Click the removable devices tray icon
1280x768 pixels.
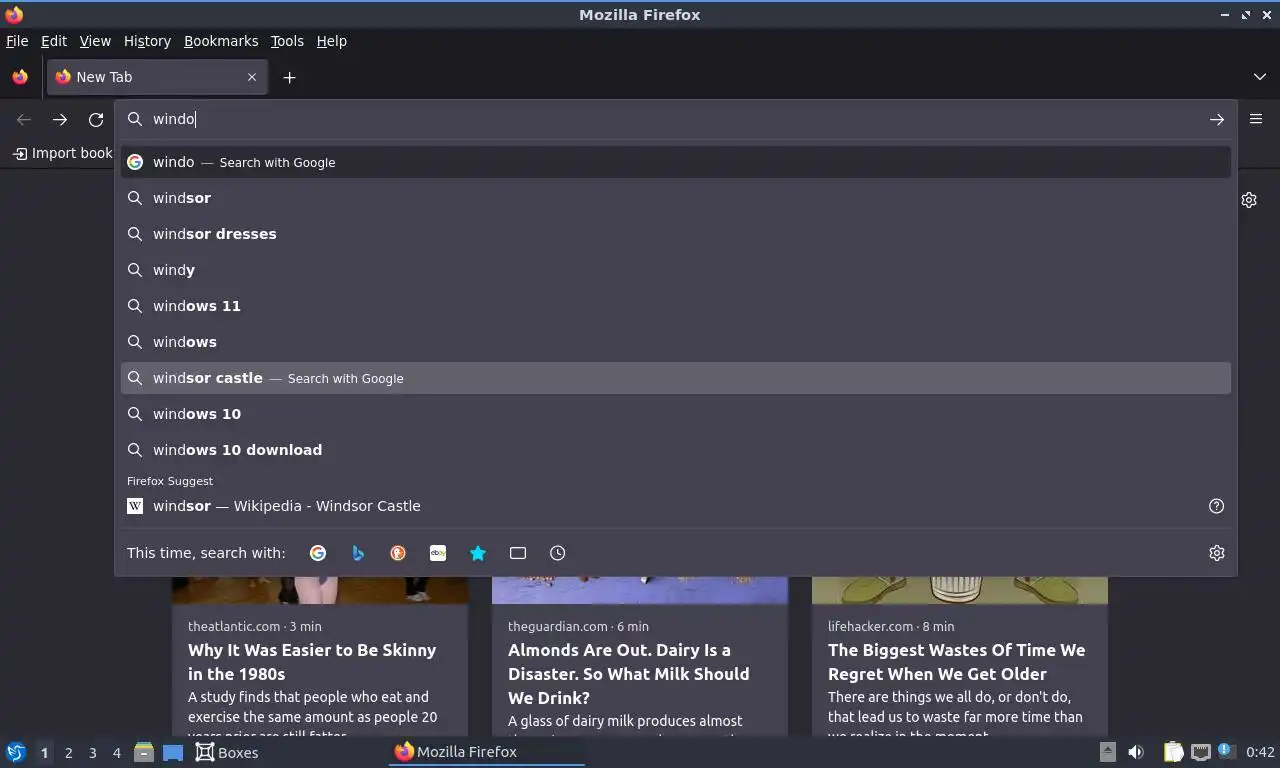pyautogui.click(x=1108, y=752)
